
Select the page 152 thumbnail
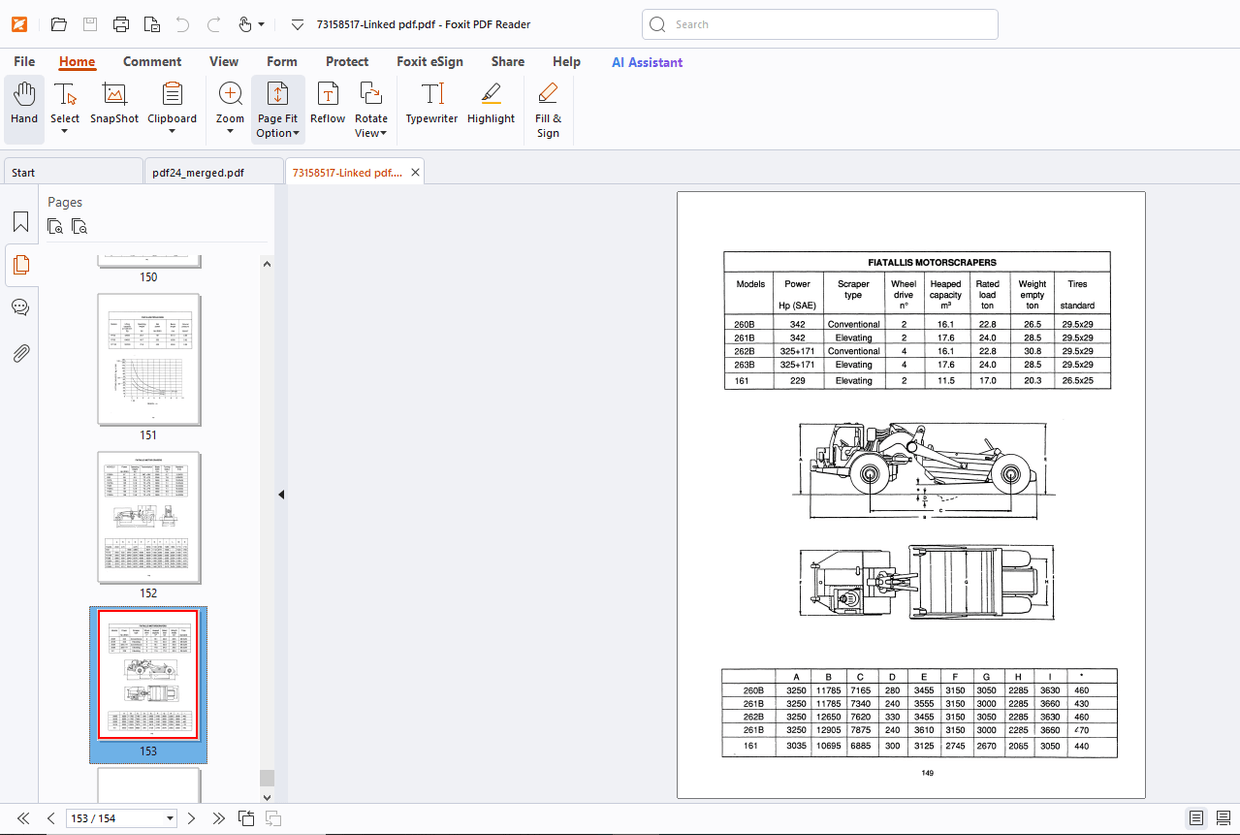(x=148, y=517)
